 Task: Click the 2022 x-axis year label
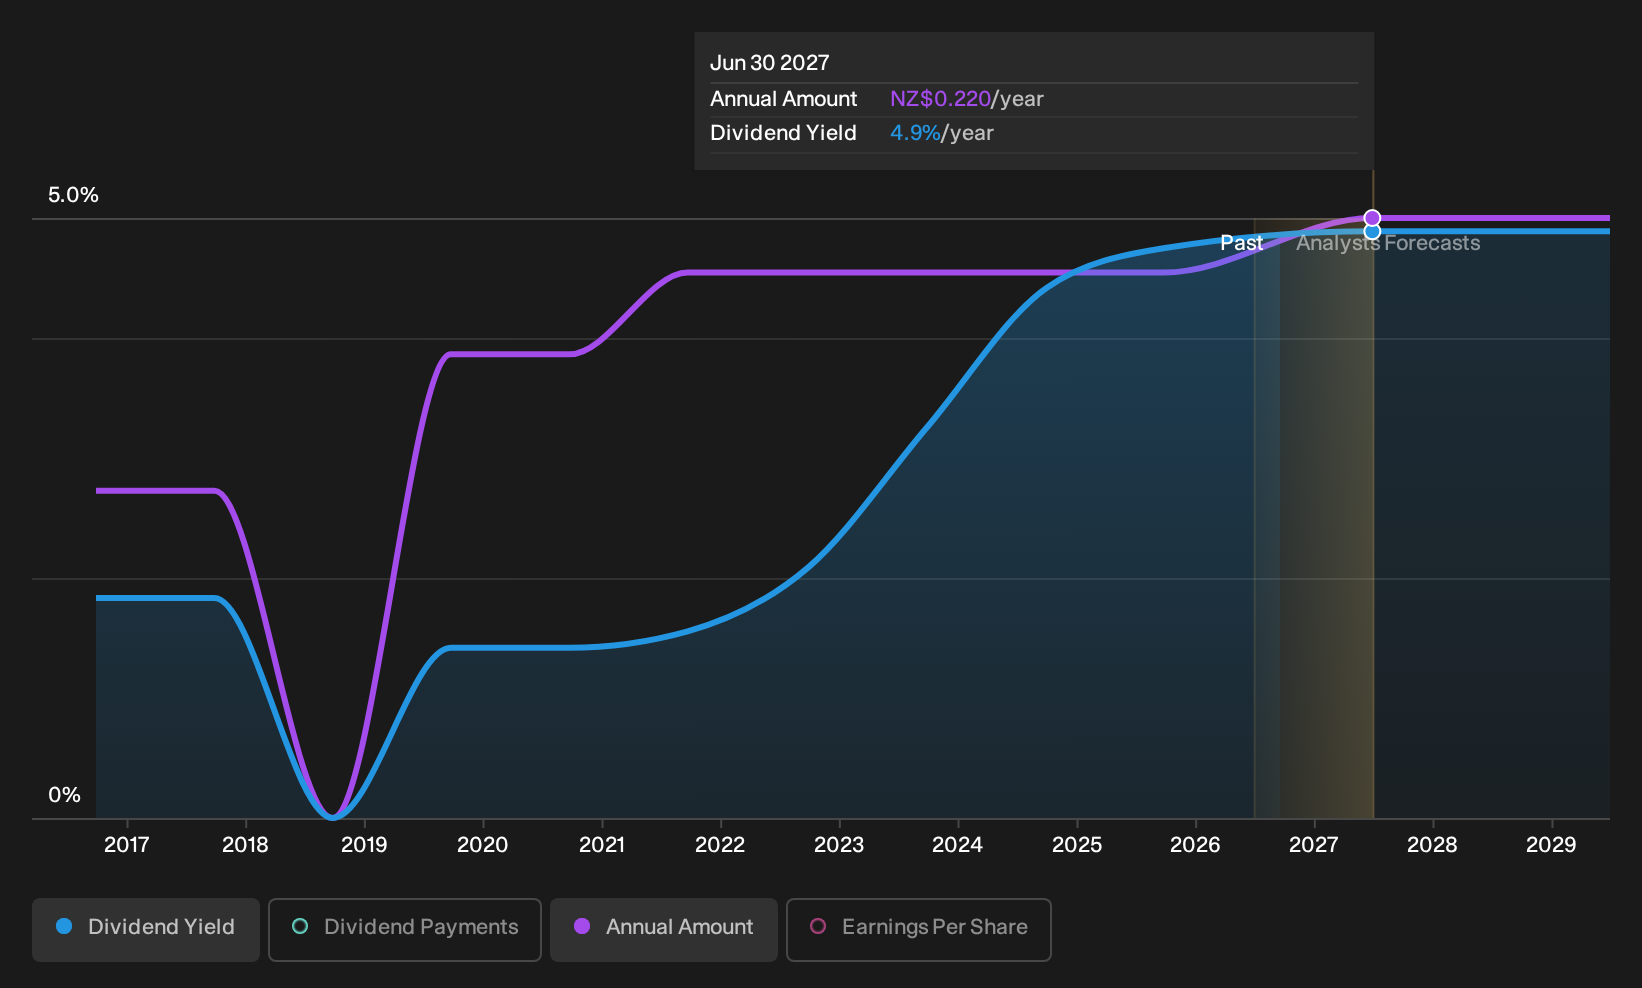[720, 845]
